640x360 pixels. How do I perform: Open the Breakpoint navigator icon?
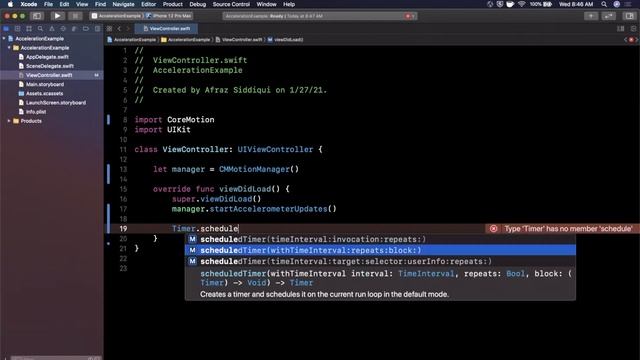tap(86, 29)
